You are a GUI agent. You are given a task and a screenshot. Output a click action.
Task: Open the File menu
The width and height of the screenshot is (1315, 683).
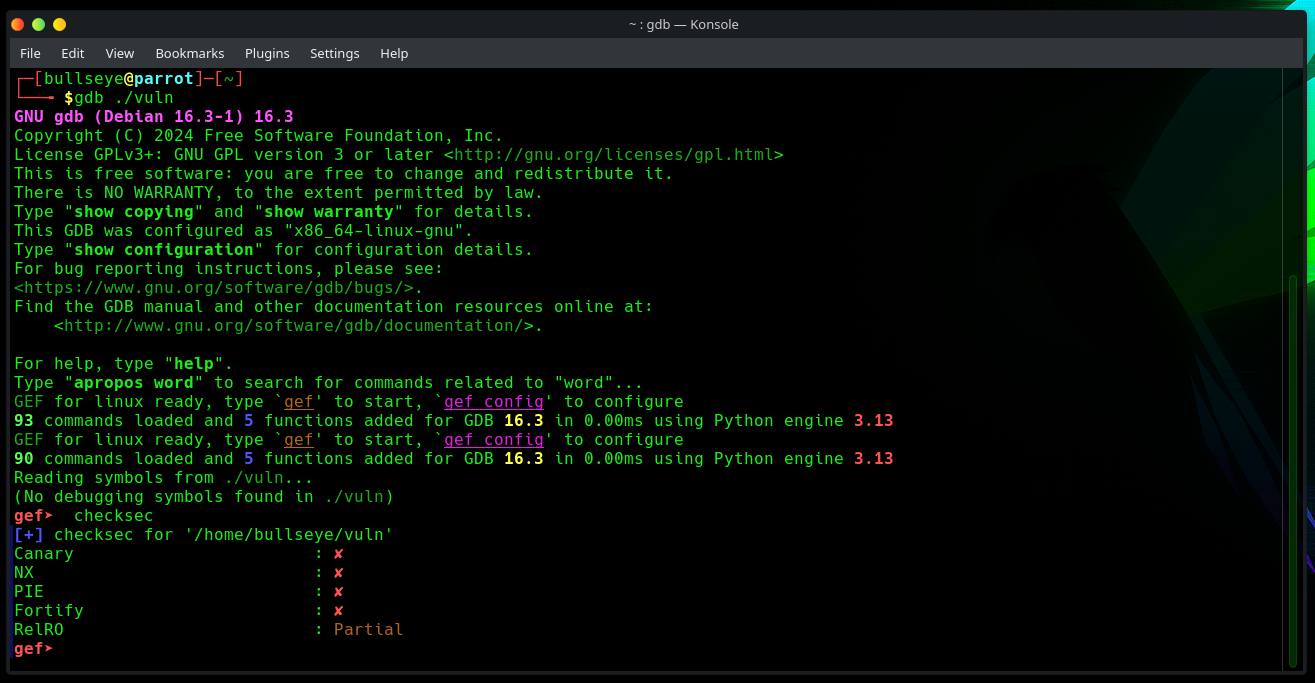pyautogui.click(x=30, y=53)
